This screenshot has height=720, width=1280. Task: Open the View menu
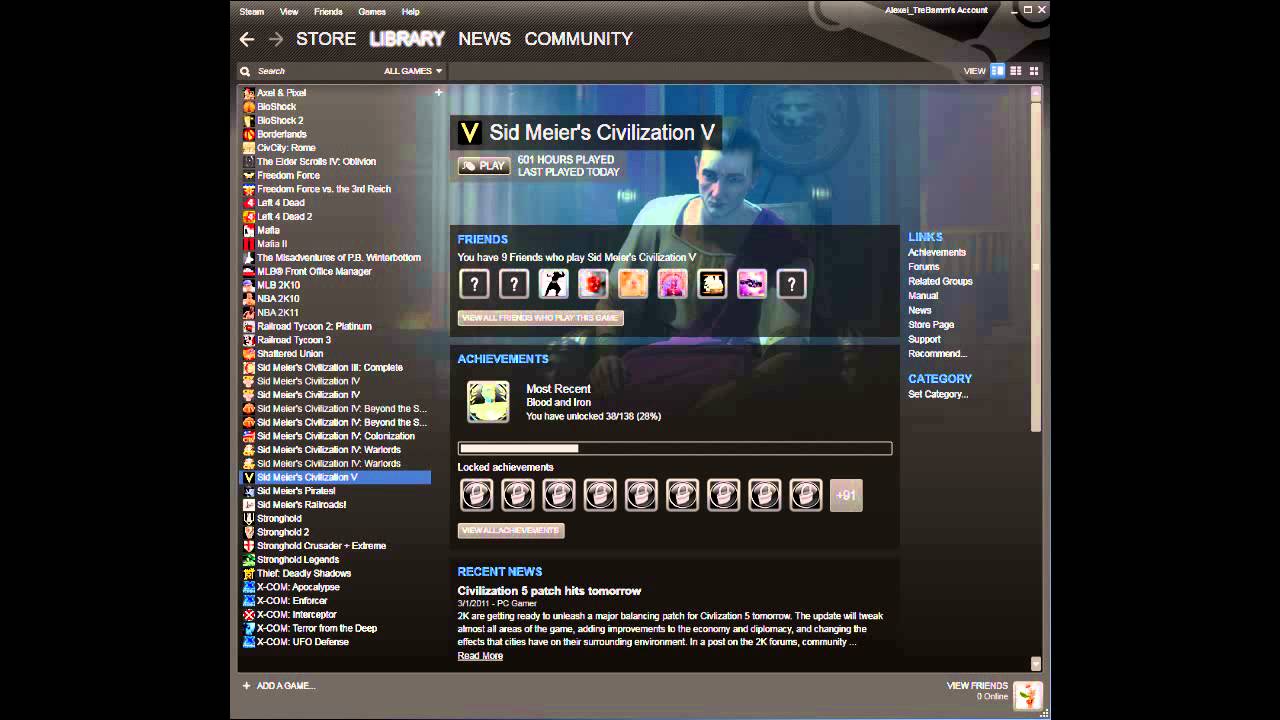coord(289,12)
